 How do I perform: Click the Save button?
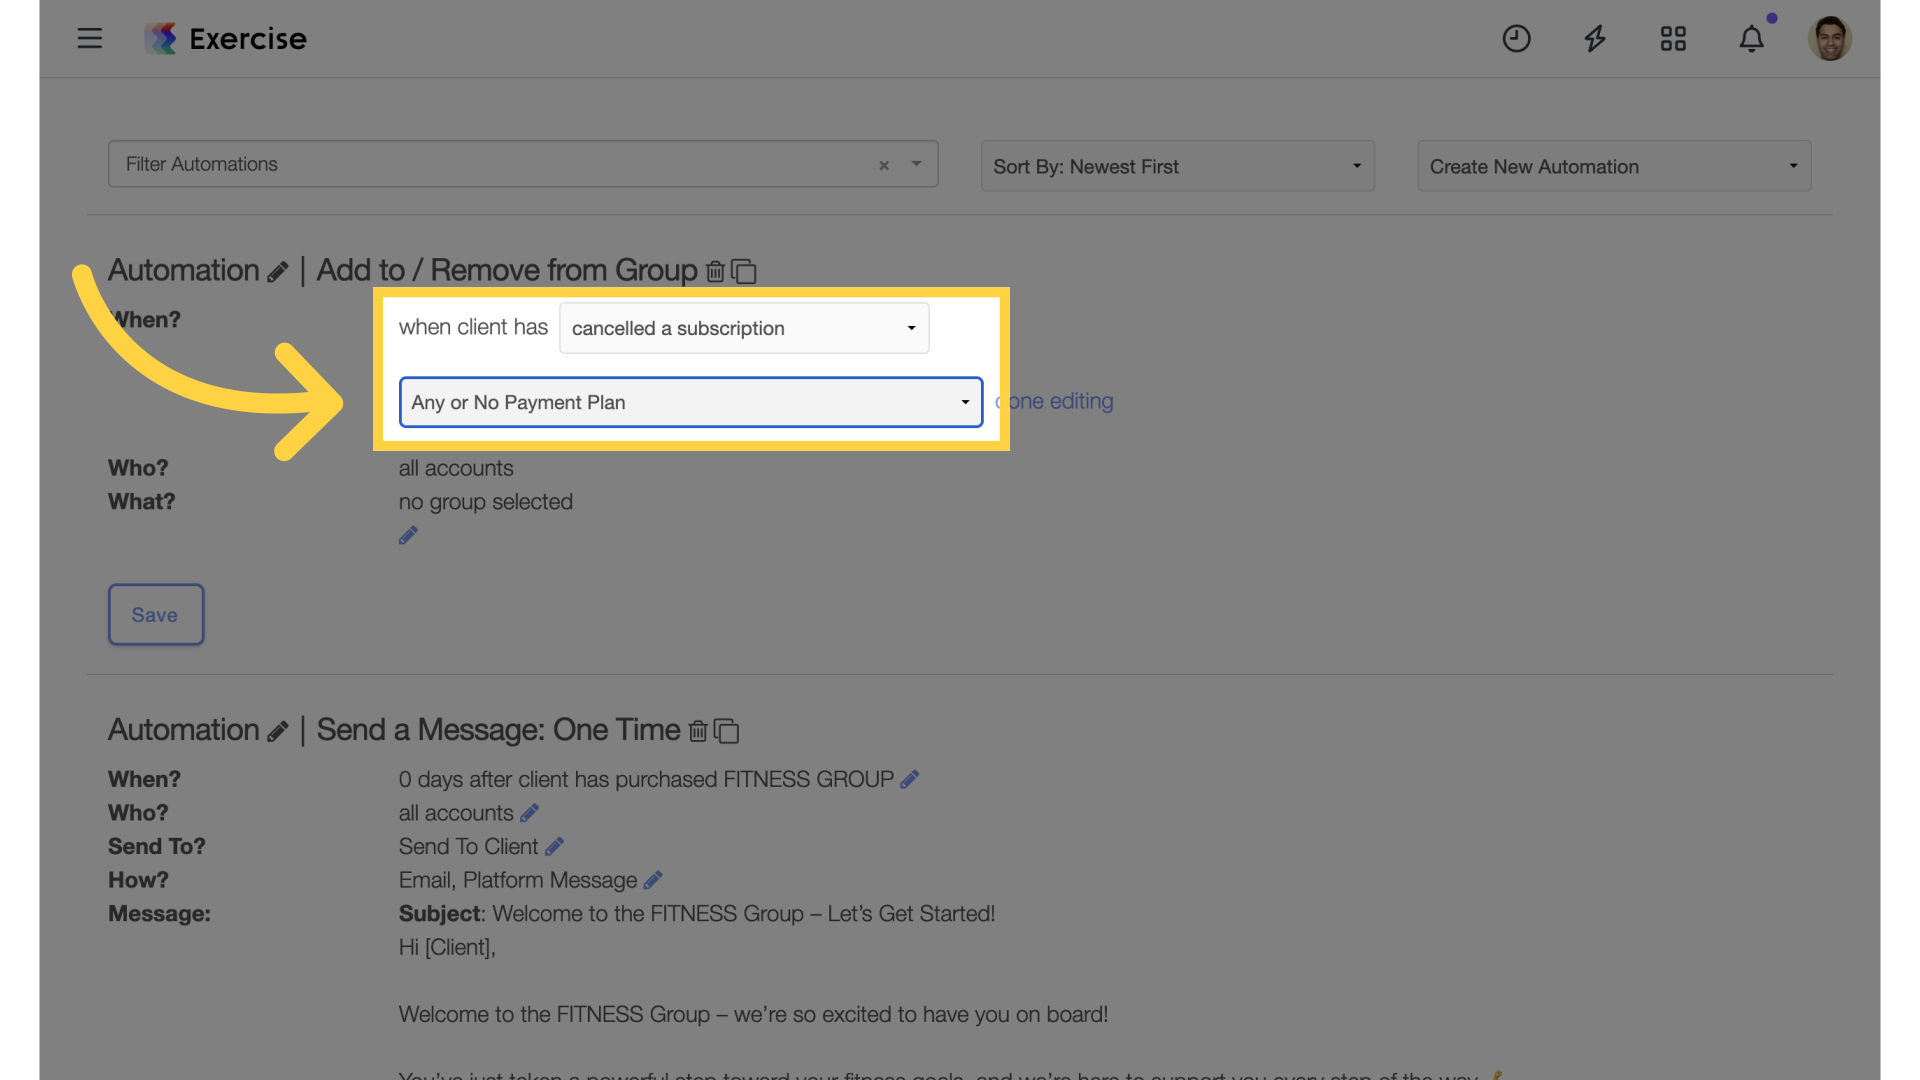coord(156,614)
